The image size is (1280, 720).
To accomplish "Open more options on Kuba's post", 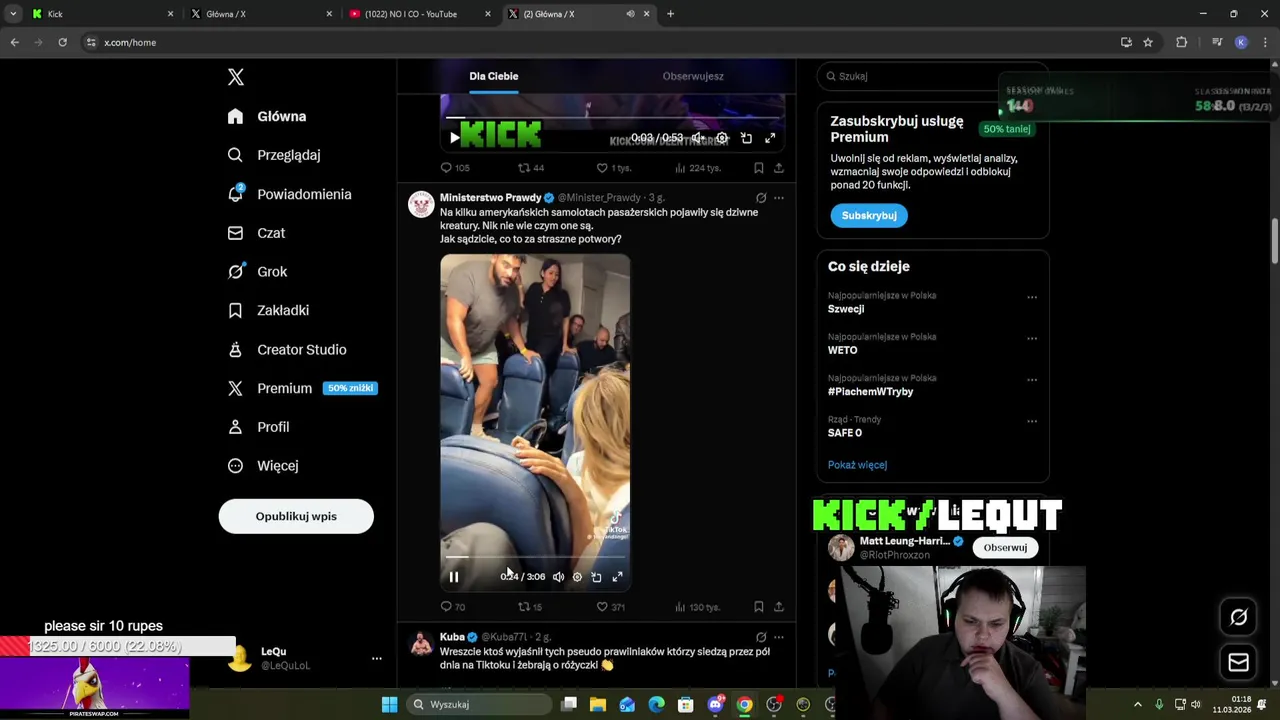I will coord(779,637).
